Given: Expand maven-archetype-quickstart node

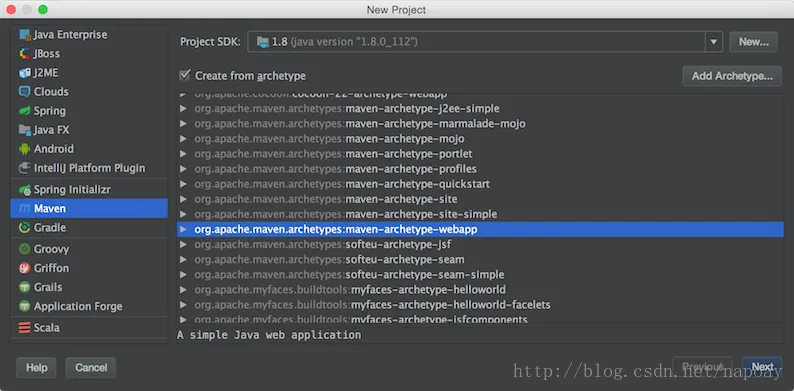Looking at the screenshot, I should coord(183,184).
